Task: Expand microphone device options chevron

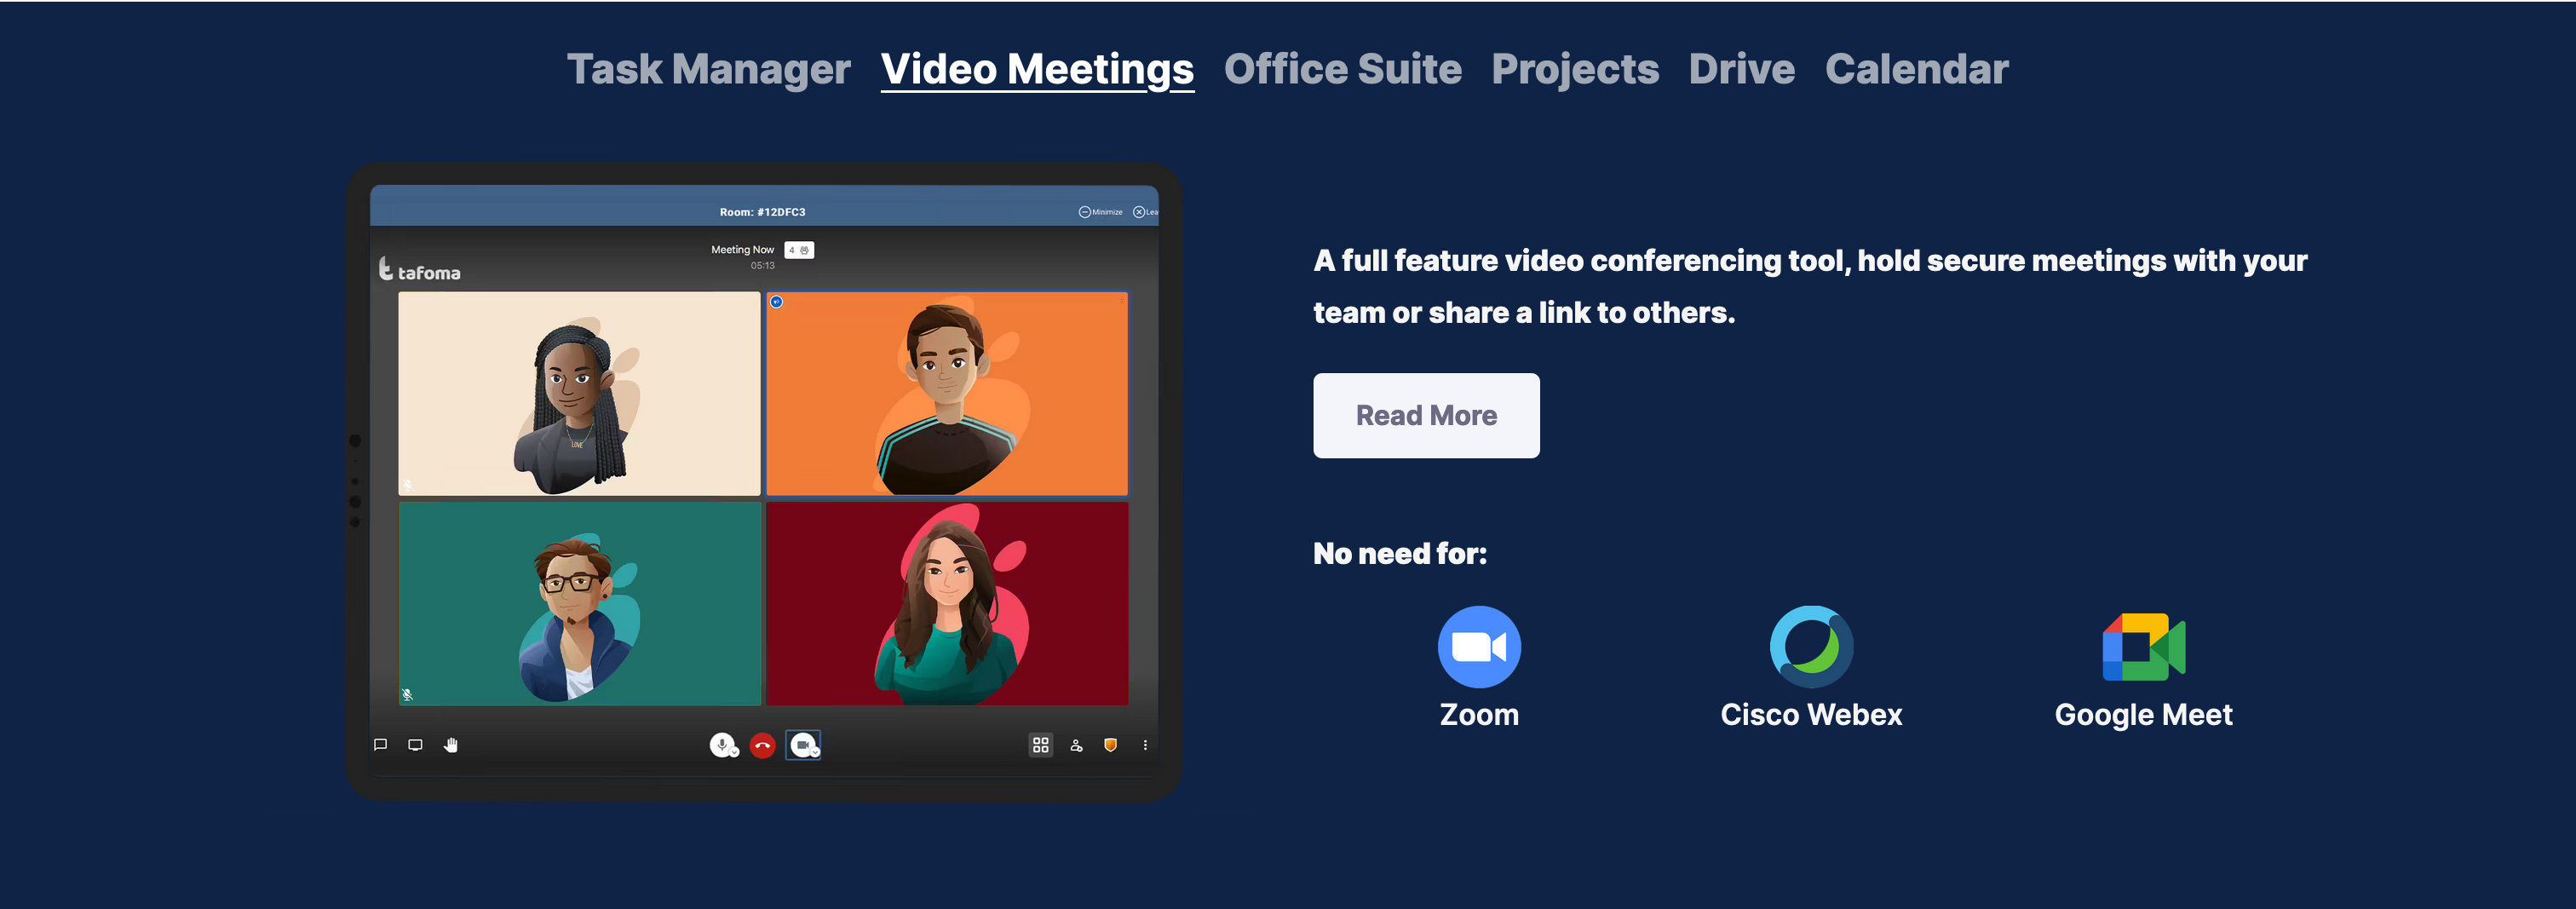Action: coord(735,751)
